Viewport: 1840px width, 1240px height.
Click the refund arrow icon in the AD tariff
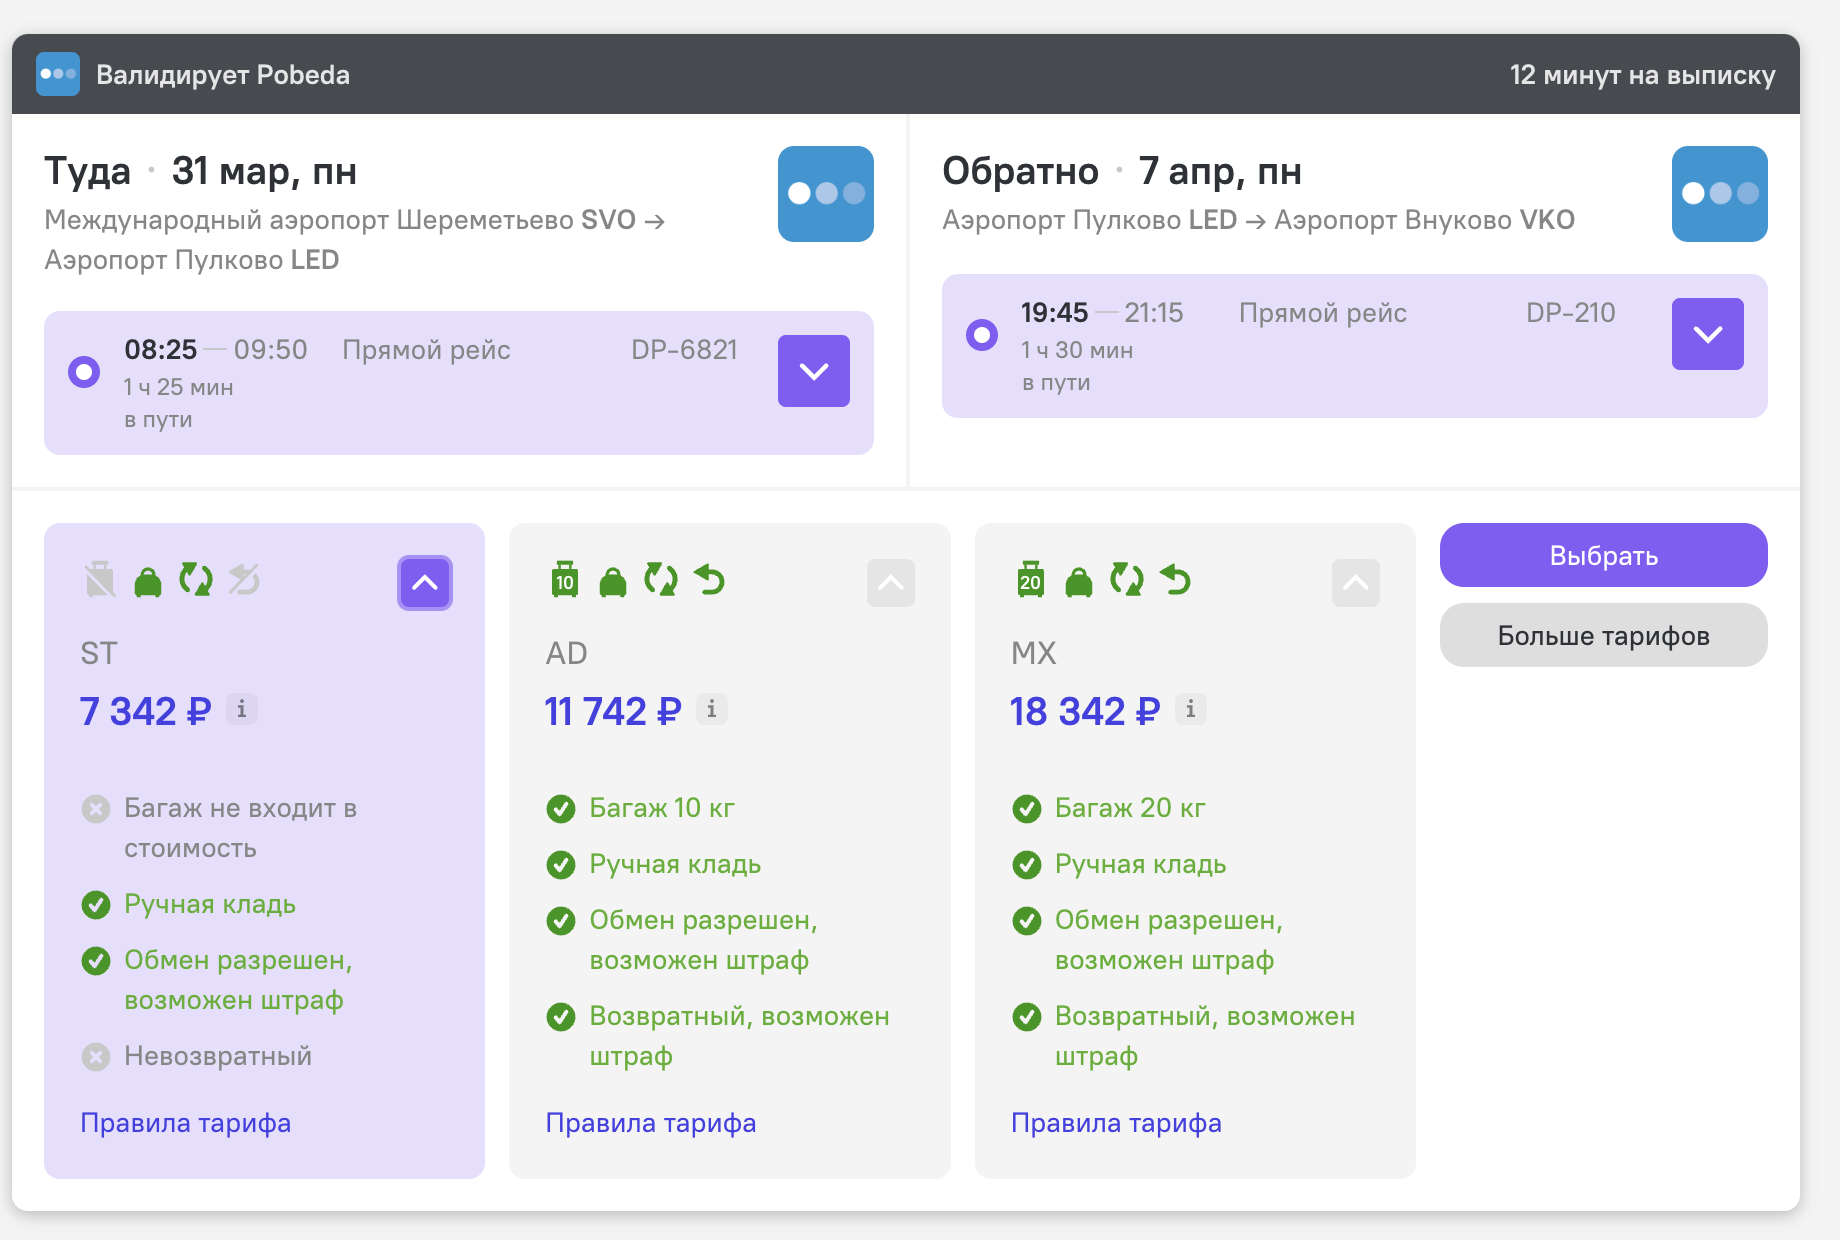(x=709, y=580)
